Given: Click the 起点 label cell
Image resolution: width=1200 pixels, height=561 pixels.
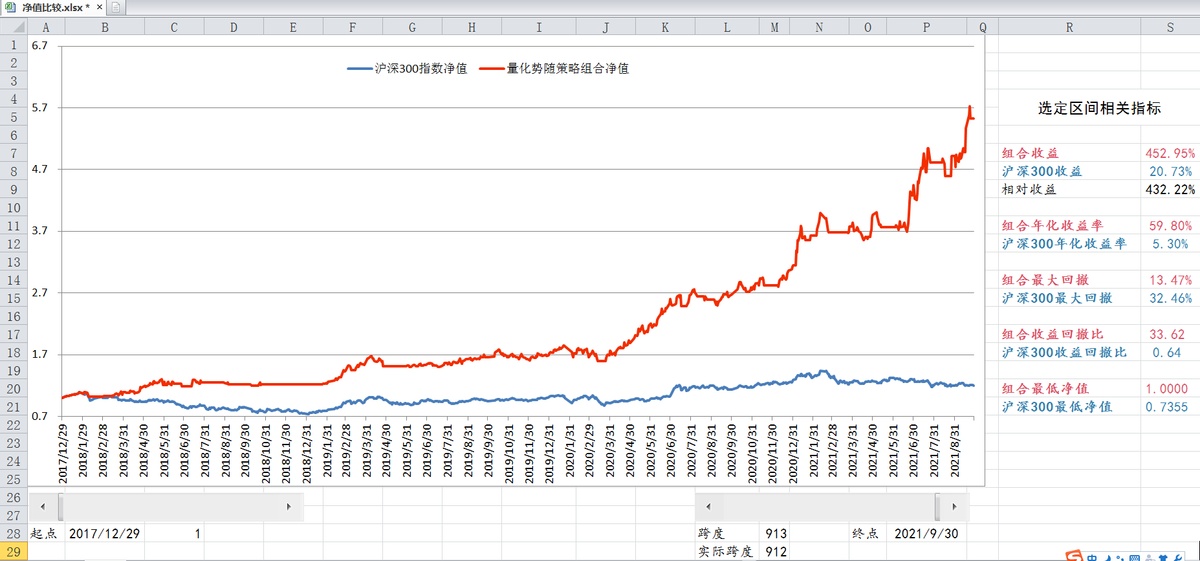Looking at the screenshot, I should [47, 534].
